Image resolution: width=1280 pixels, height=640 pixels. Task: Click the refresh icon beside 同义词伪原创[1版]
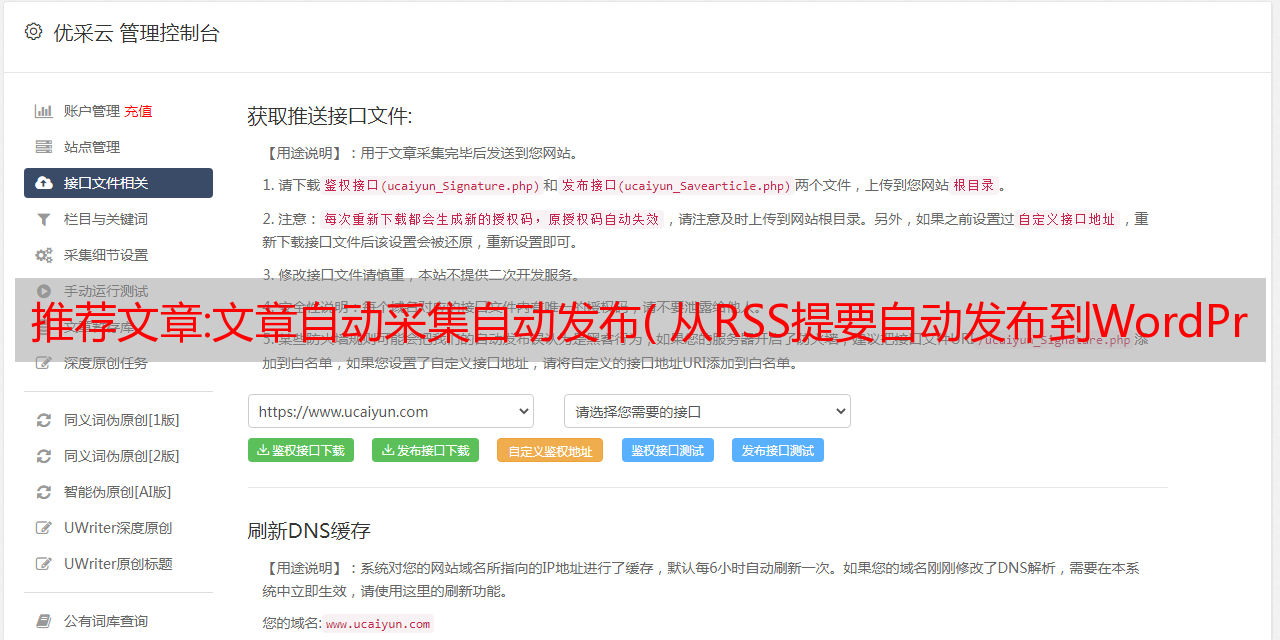point(44,420)
